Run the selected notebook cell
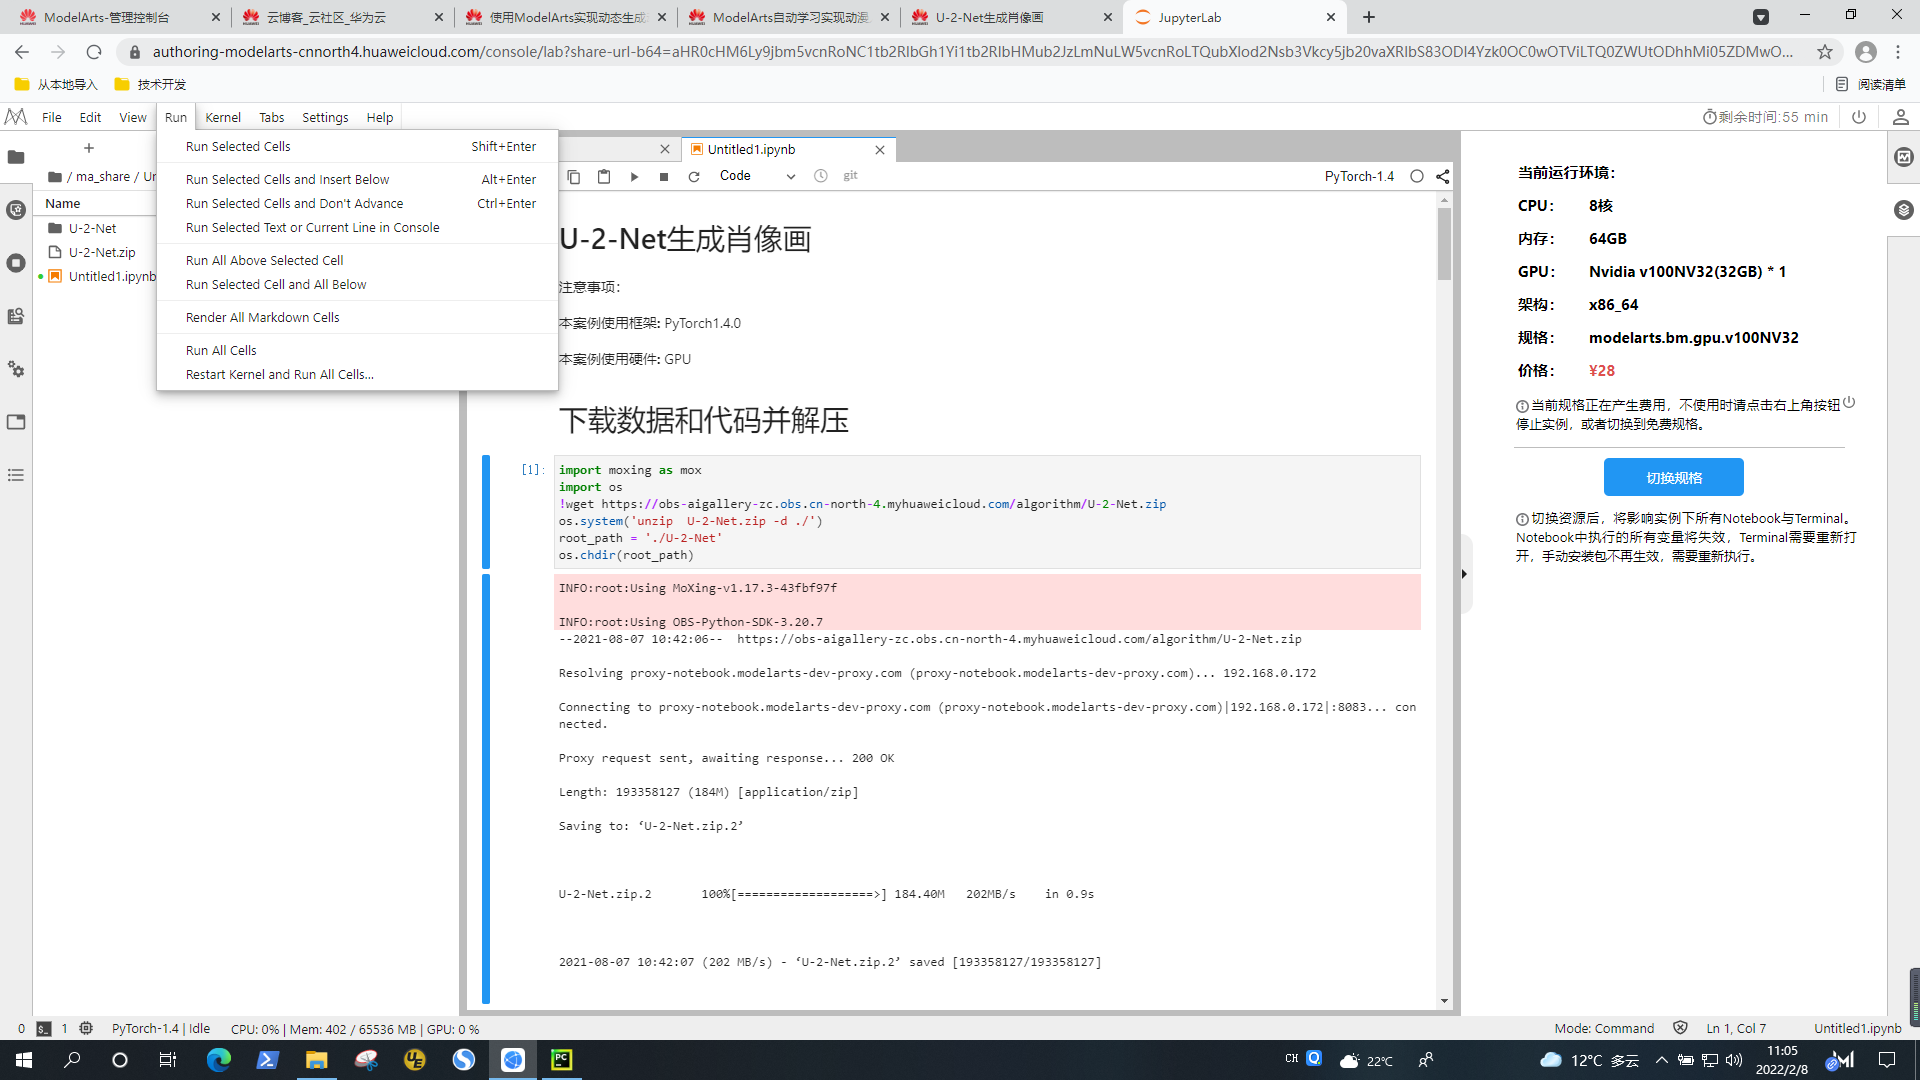This screenshot has width=1920, height=1080. (x=634, y=176)
